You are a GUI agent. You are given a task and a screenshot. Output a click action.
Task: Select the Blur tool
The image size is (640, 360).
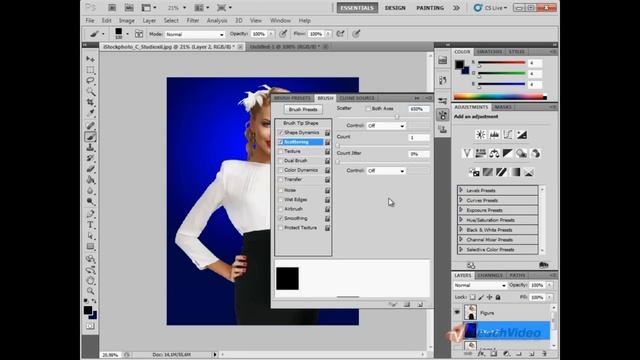tap(90, 191)
